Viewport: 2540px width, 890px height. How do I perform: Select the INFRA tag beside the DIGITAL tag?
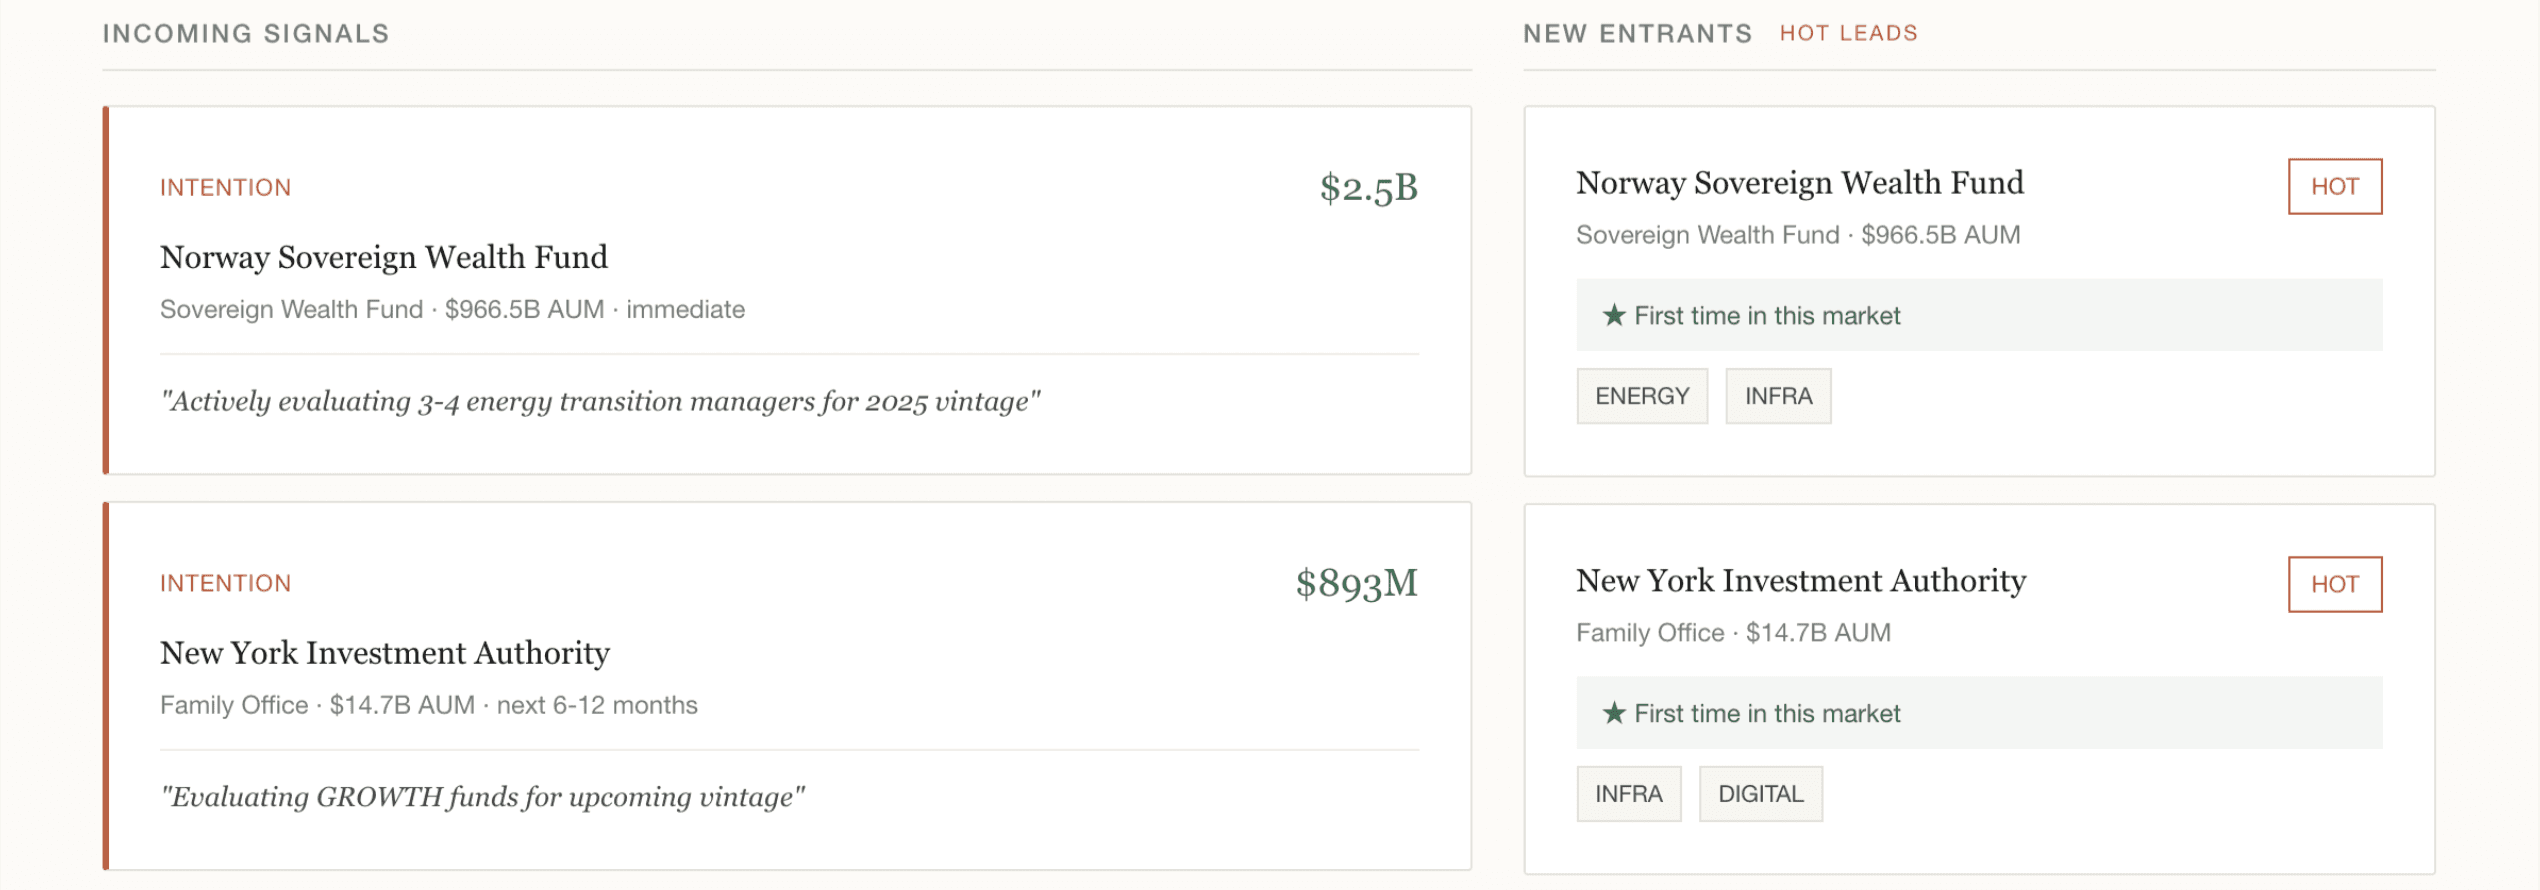pos(1628,795)
